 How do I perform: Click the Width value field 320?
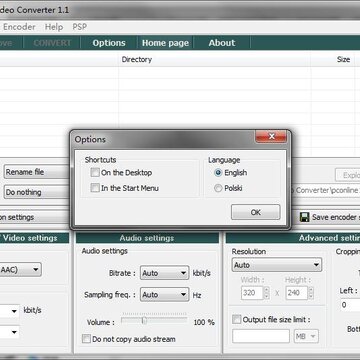click(252, 293)
